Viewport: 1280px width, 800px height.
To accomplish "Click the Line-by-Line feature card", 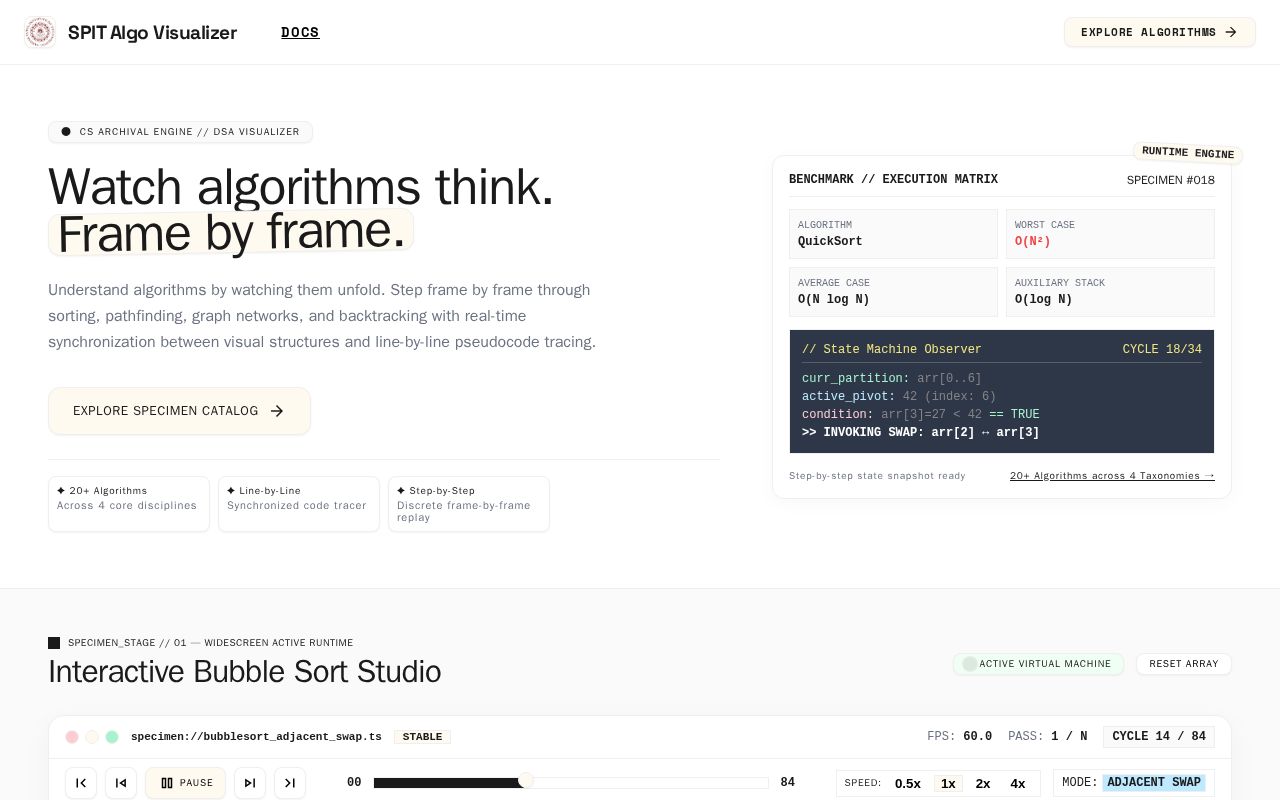I will pos(299,504).
